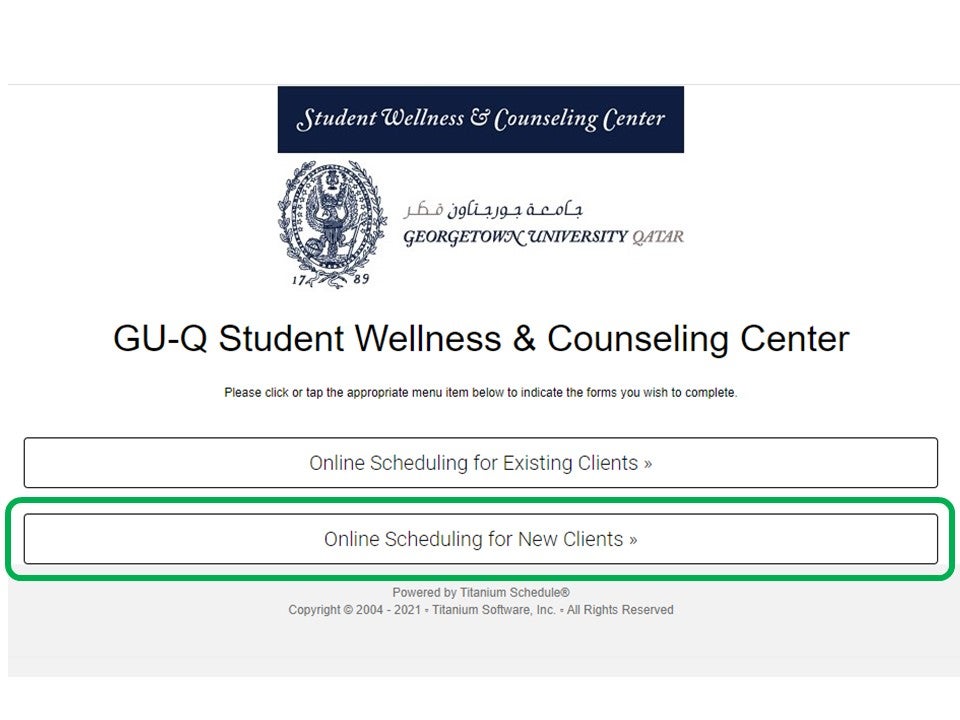
Task: Click the '89' numeral beside the seal
Action: [x=361, y=279]
